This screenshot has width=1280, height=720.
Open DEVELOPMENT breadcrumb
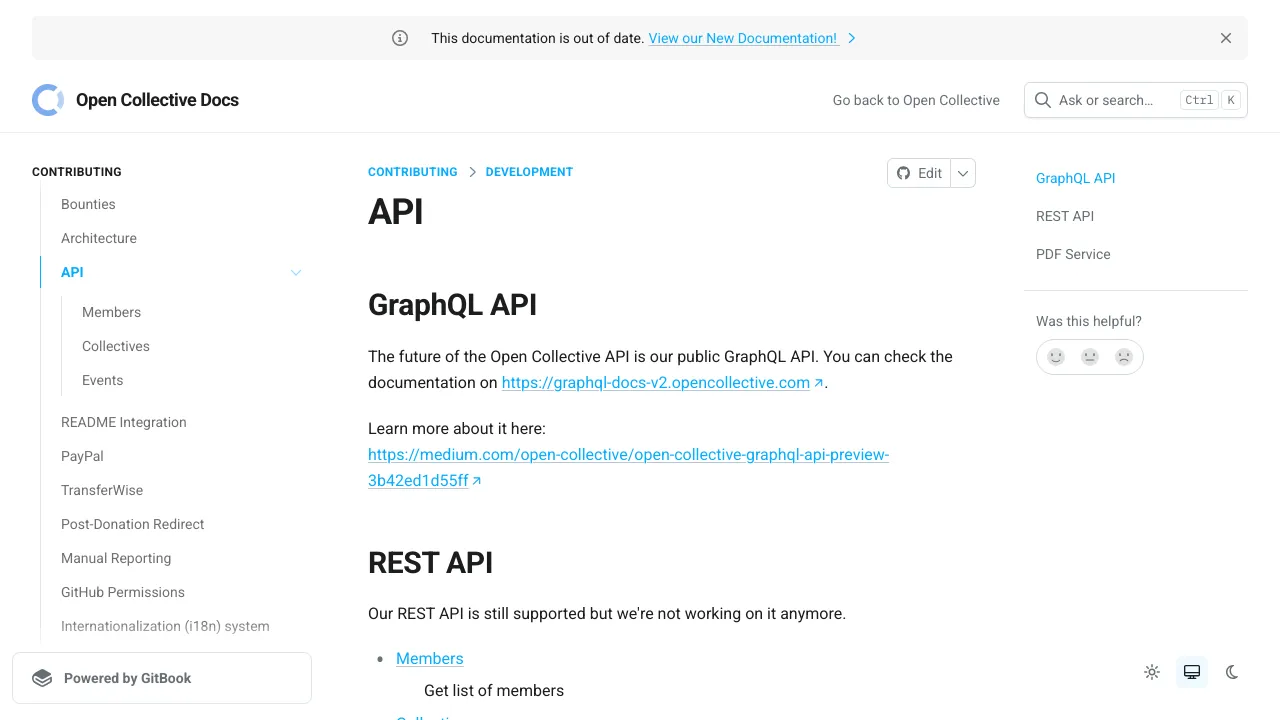coord(529,172)
